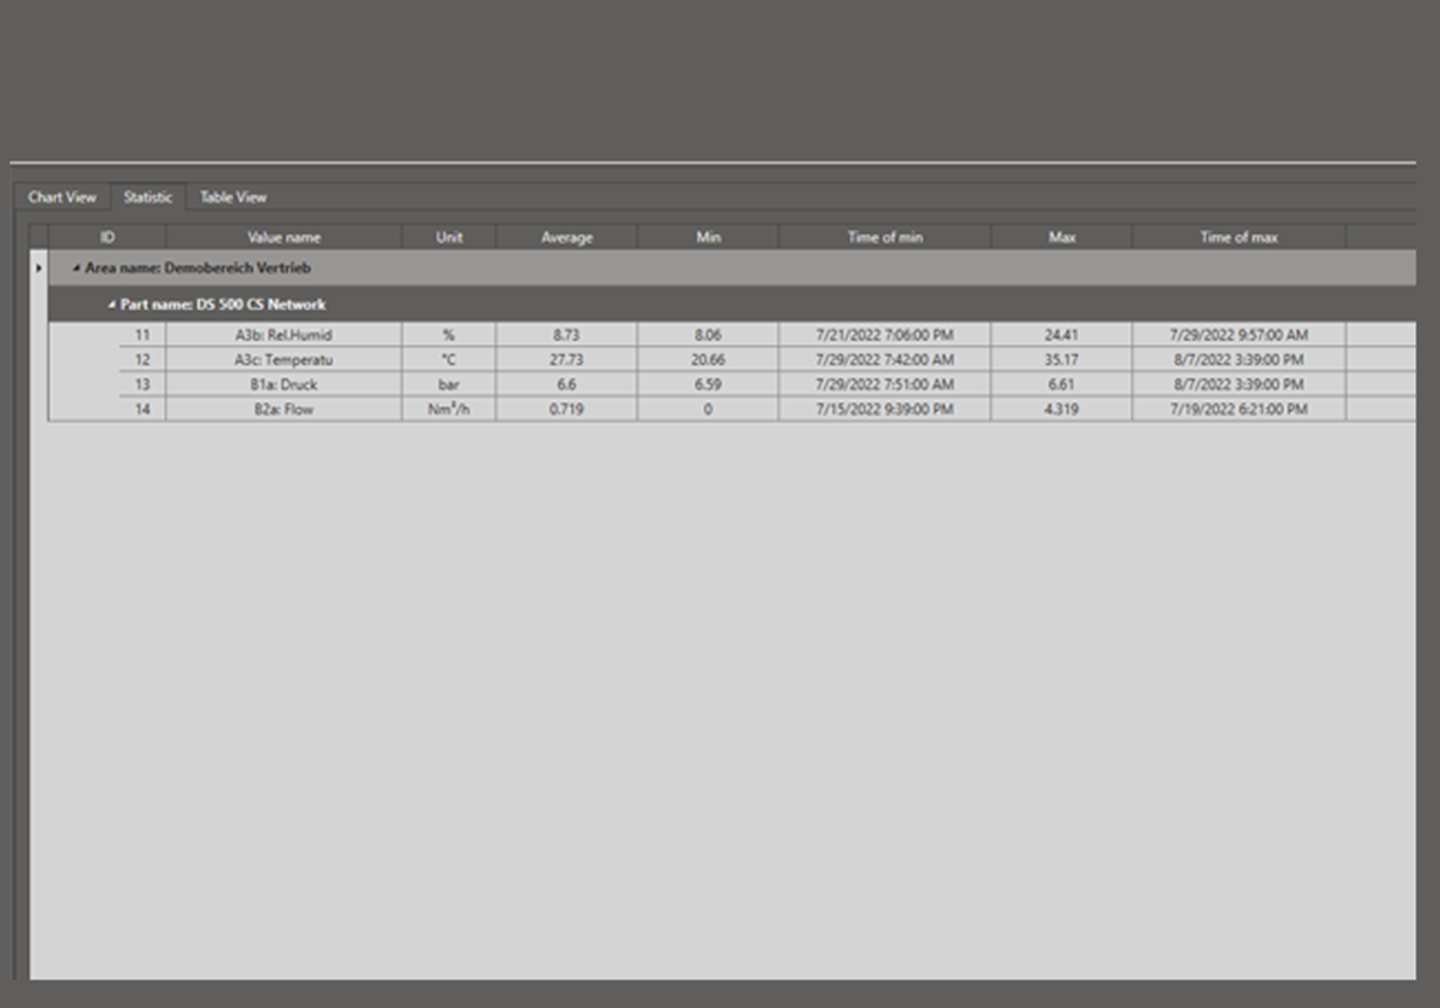
Task: Select the B2a: Flow row
Action: click(x=284, y=409)
